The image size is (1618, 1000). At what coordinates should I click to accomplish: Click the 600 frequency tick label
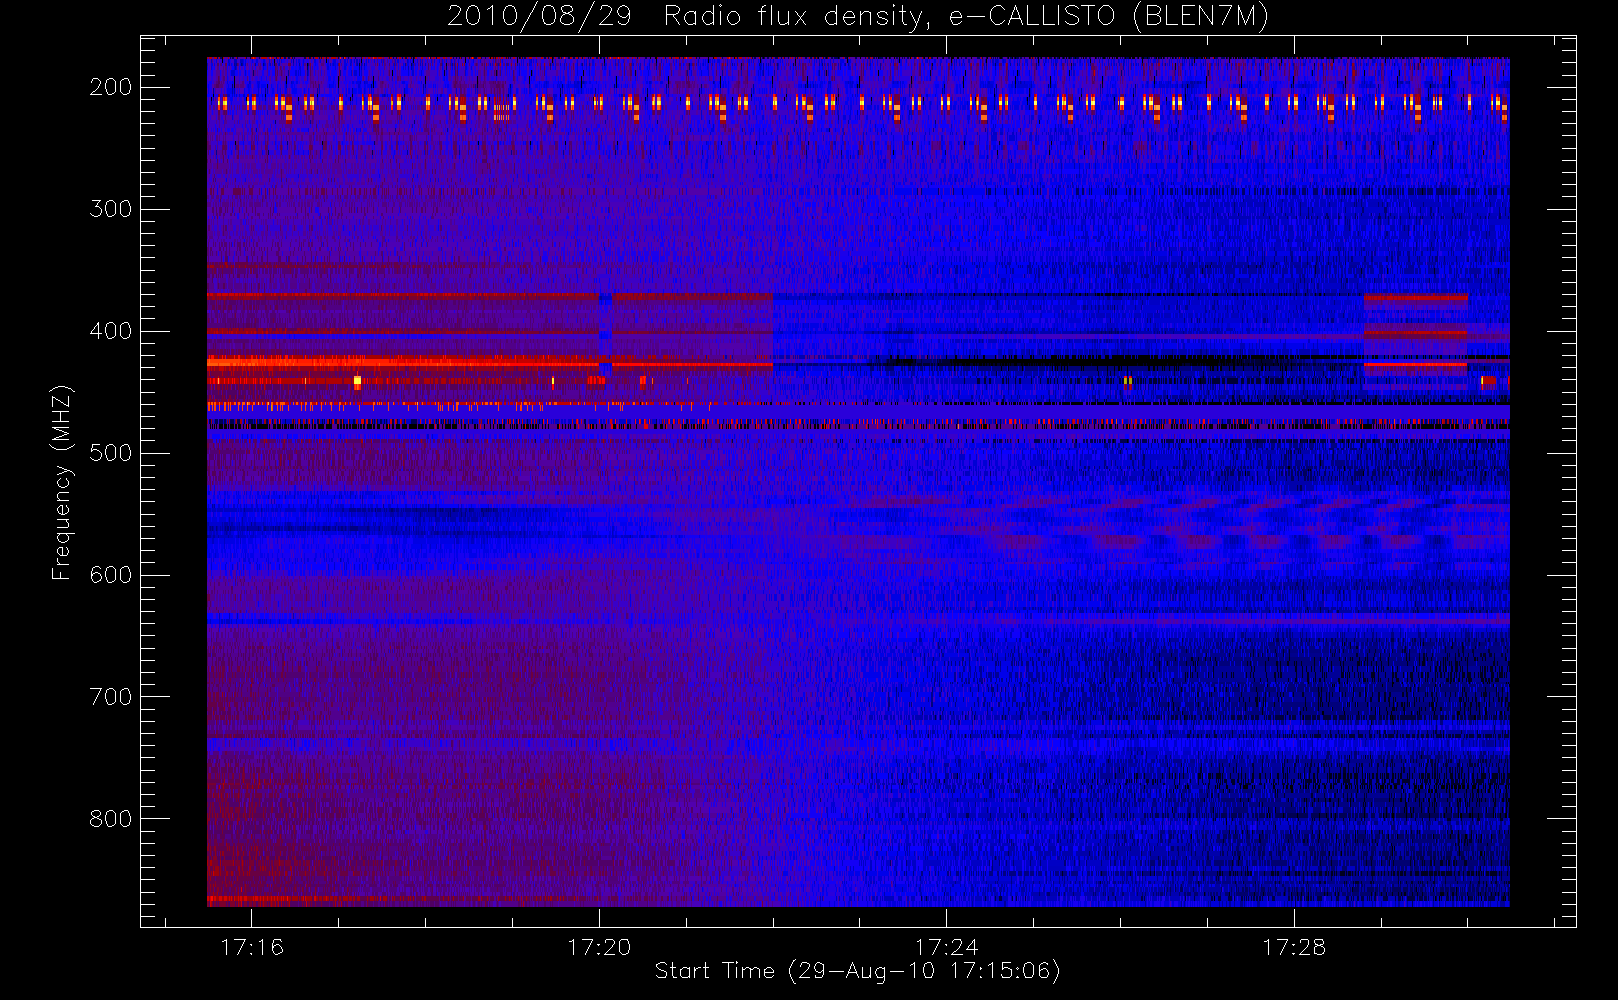110,575
